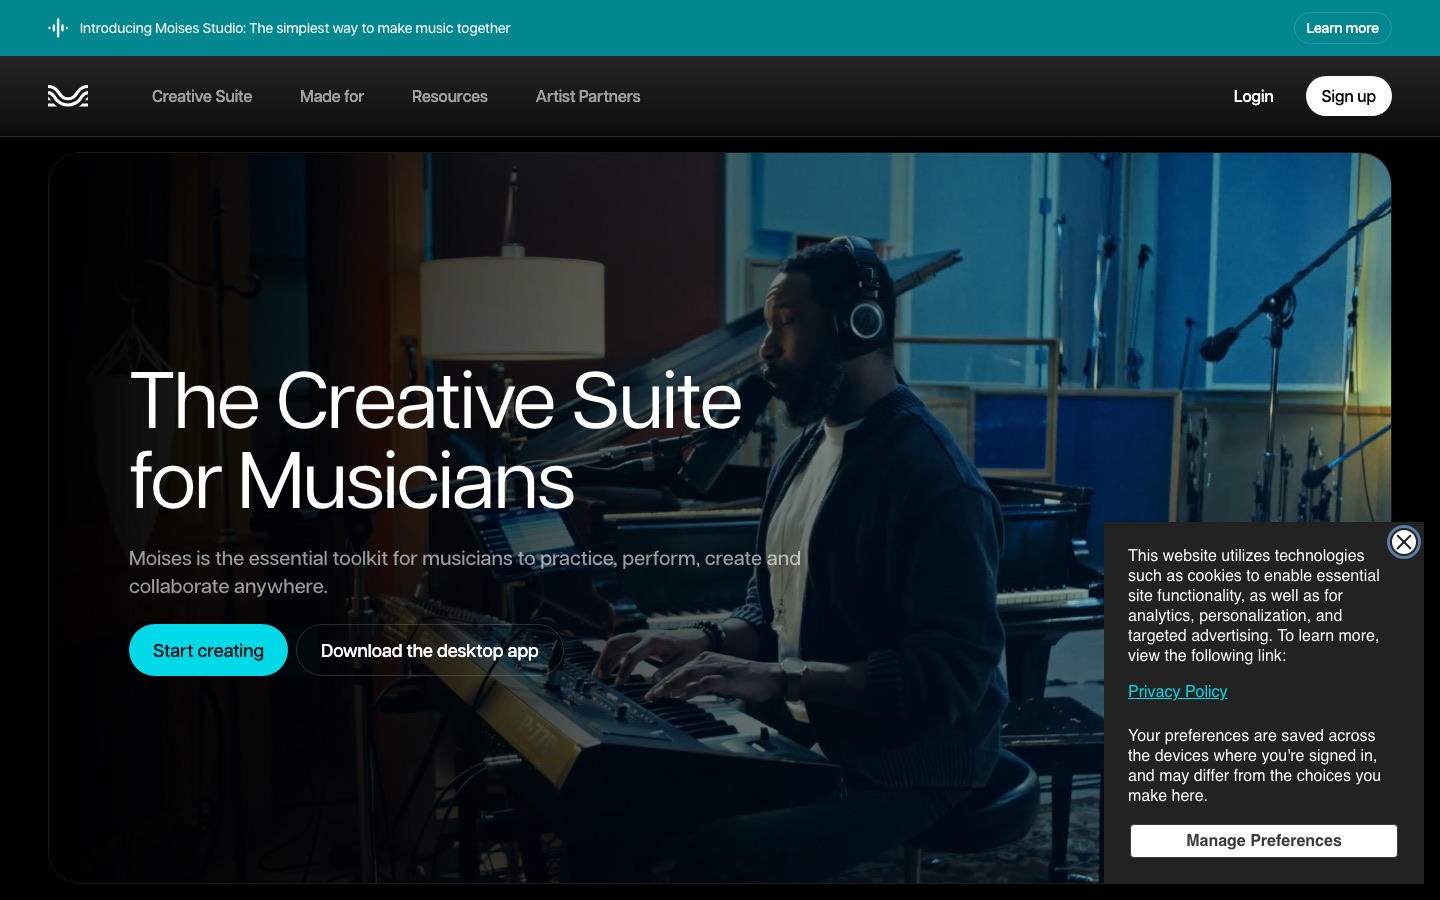Click the cookie notice text about technologies

click(1254, 605)
